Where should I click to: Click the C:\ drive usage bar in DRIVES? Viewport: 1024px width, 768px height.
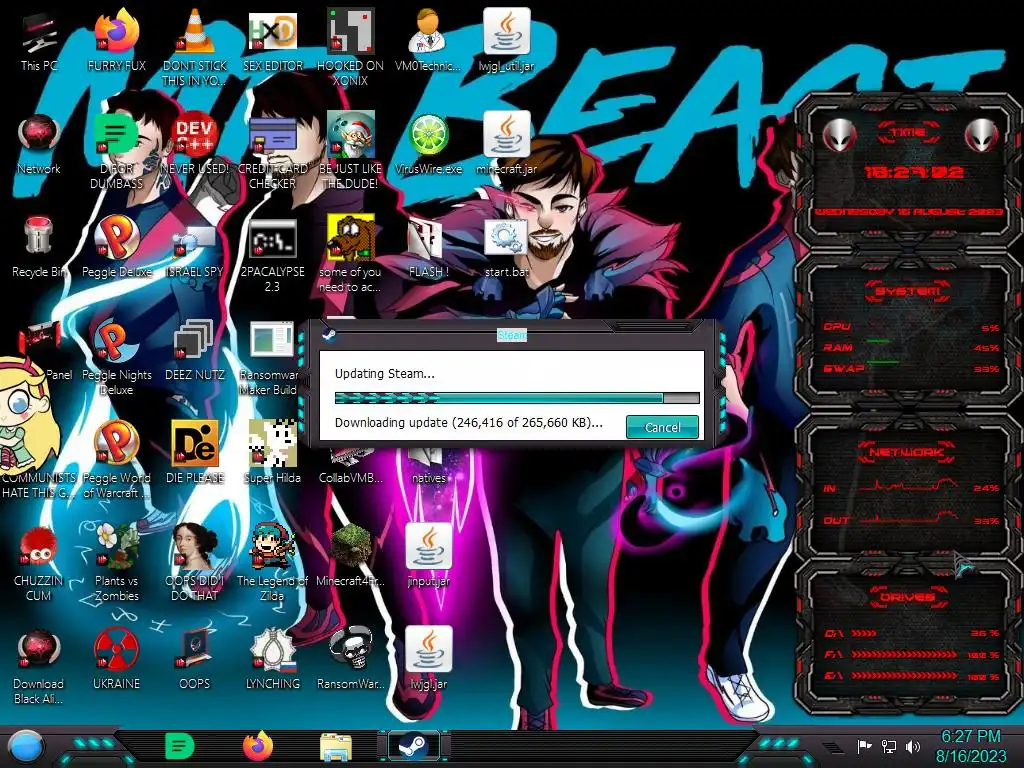(x=864, y=633)
